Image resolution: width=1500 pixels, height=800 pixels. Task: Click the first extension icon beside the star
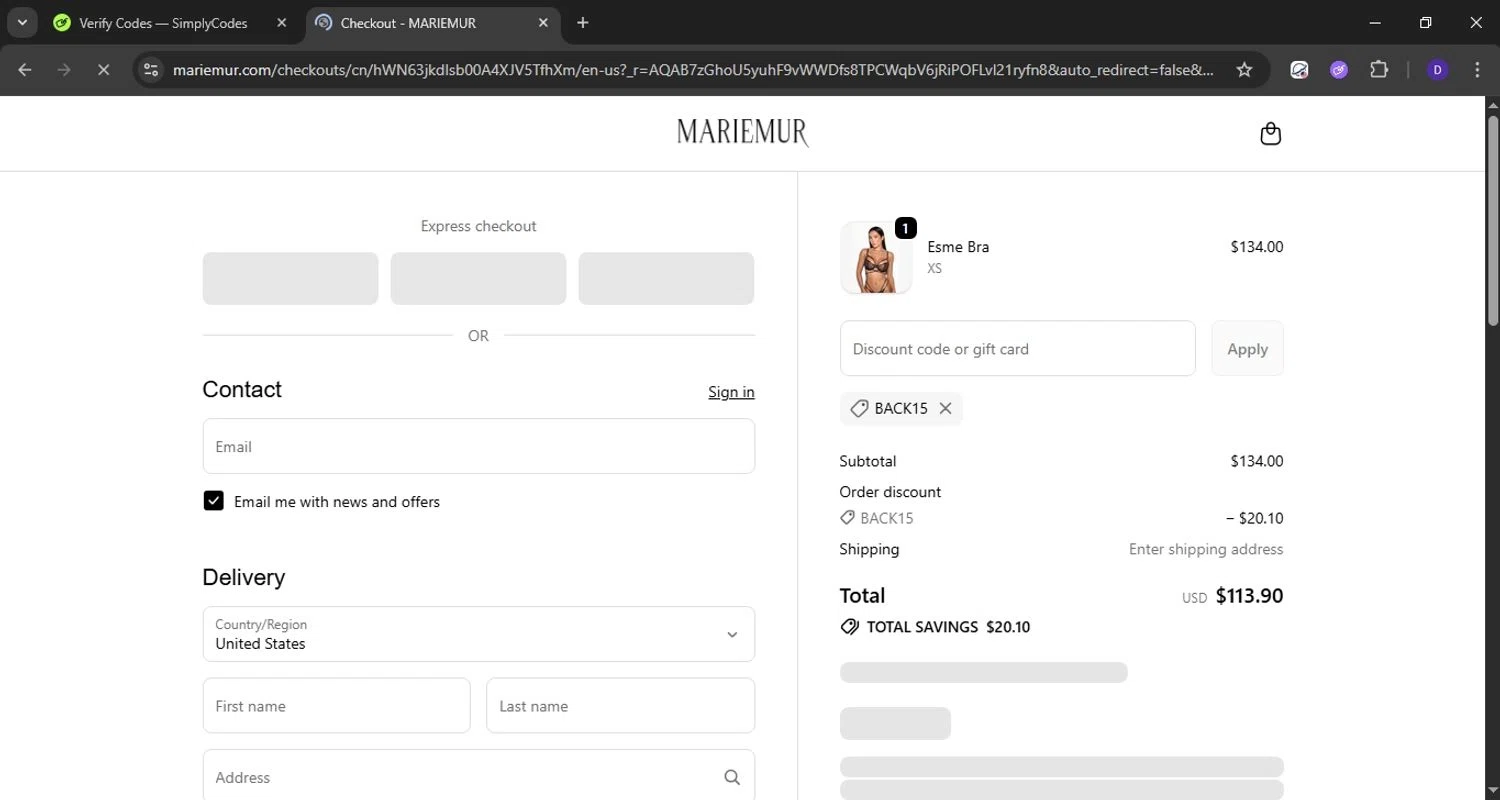point(1299,69)
